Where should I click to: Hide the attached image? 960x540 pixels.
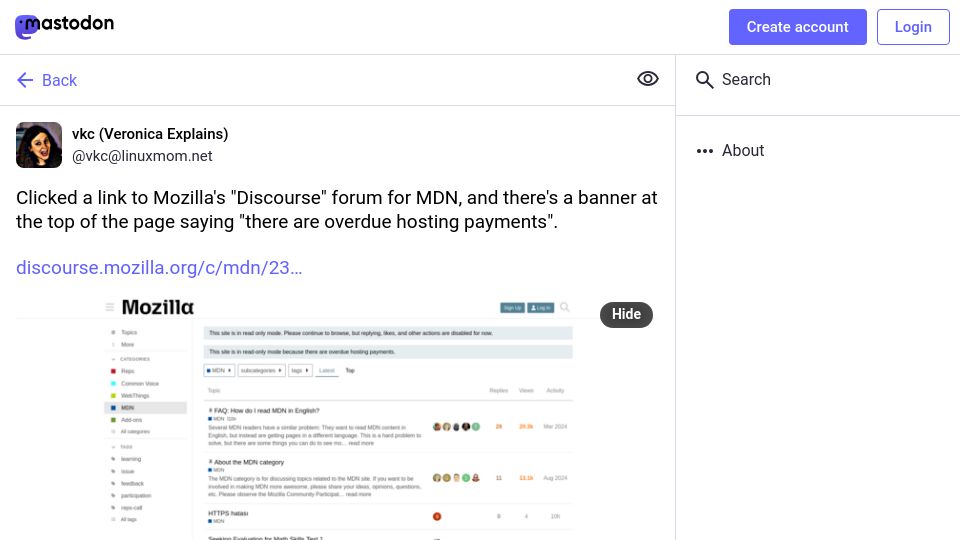(626, 314)
